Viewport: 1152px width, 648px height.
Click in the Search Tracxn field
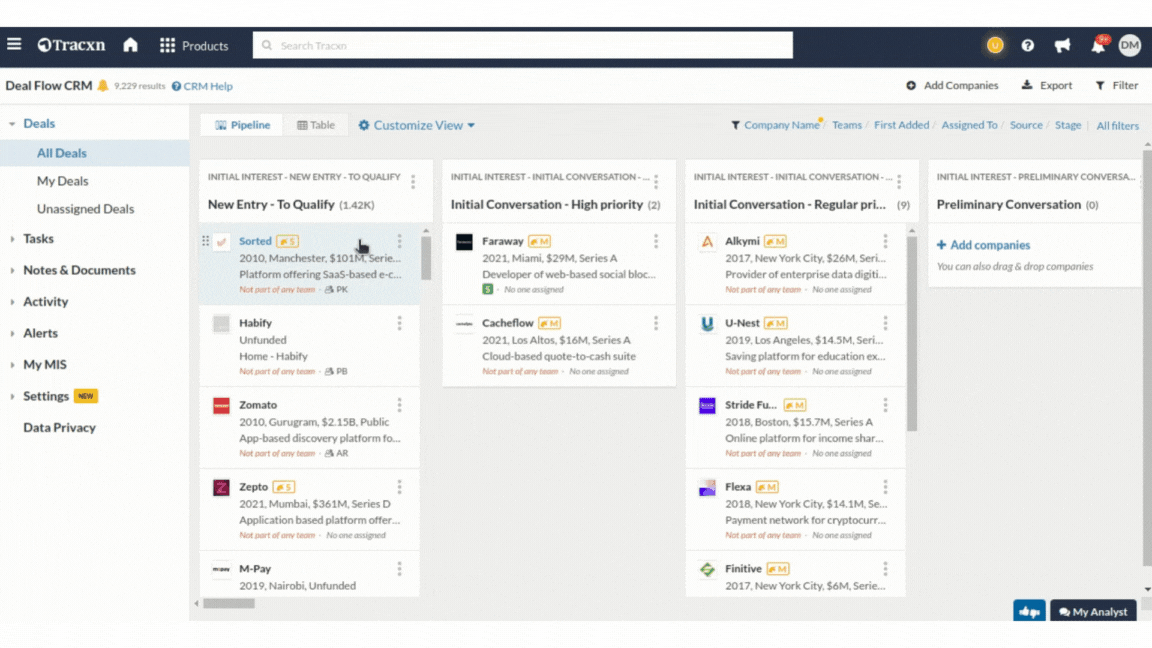tap(523, 45)
